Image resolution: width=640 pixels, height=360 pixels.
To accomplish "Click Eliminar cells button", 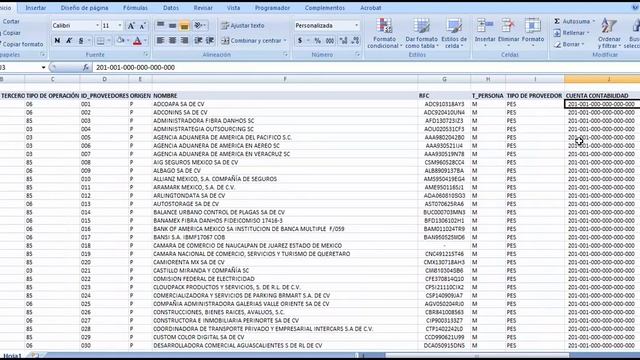I will [508, 33].
